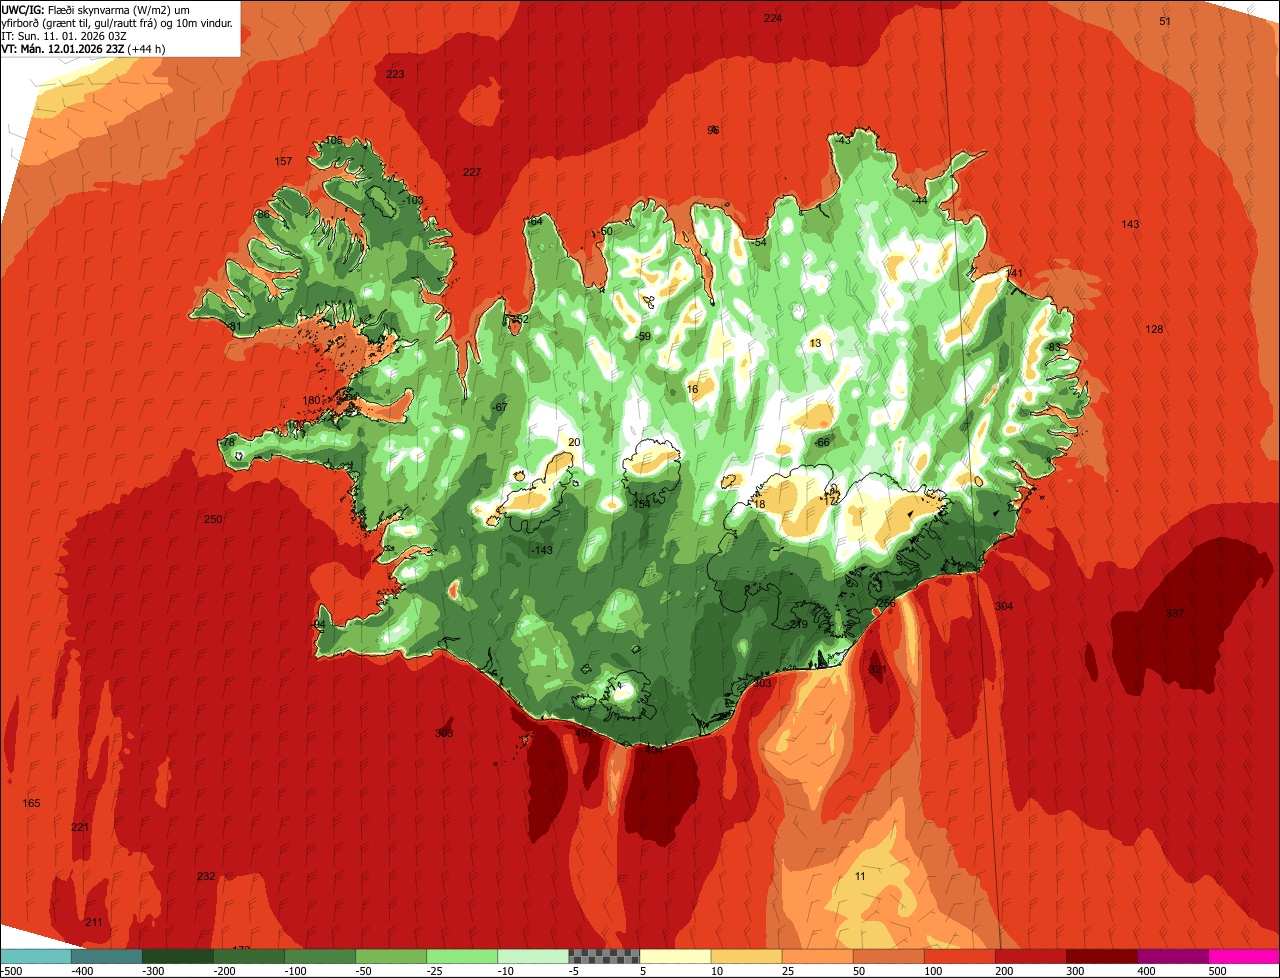Select the magenta above-500 legend swatch

1243,956
